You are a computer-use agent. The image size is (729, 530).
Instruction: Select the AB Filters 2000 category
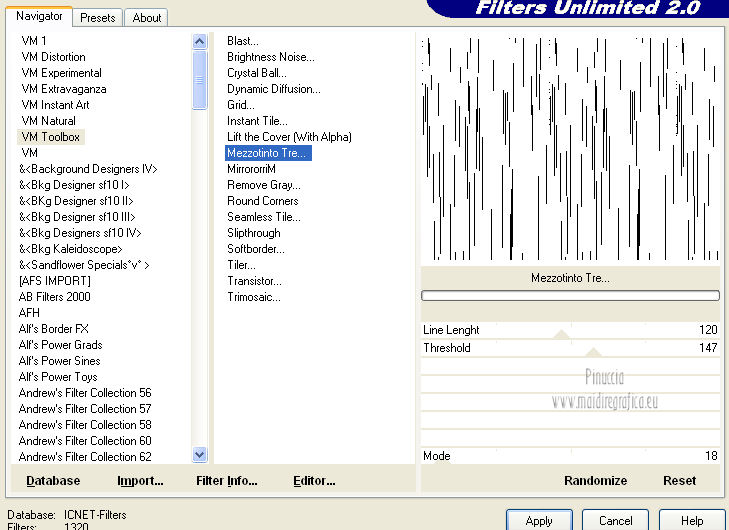tap(54, 297)
